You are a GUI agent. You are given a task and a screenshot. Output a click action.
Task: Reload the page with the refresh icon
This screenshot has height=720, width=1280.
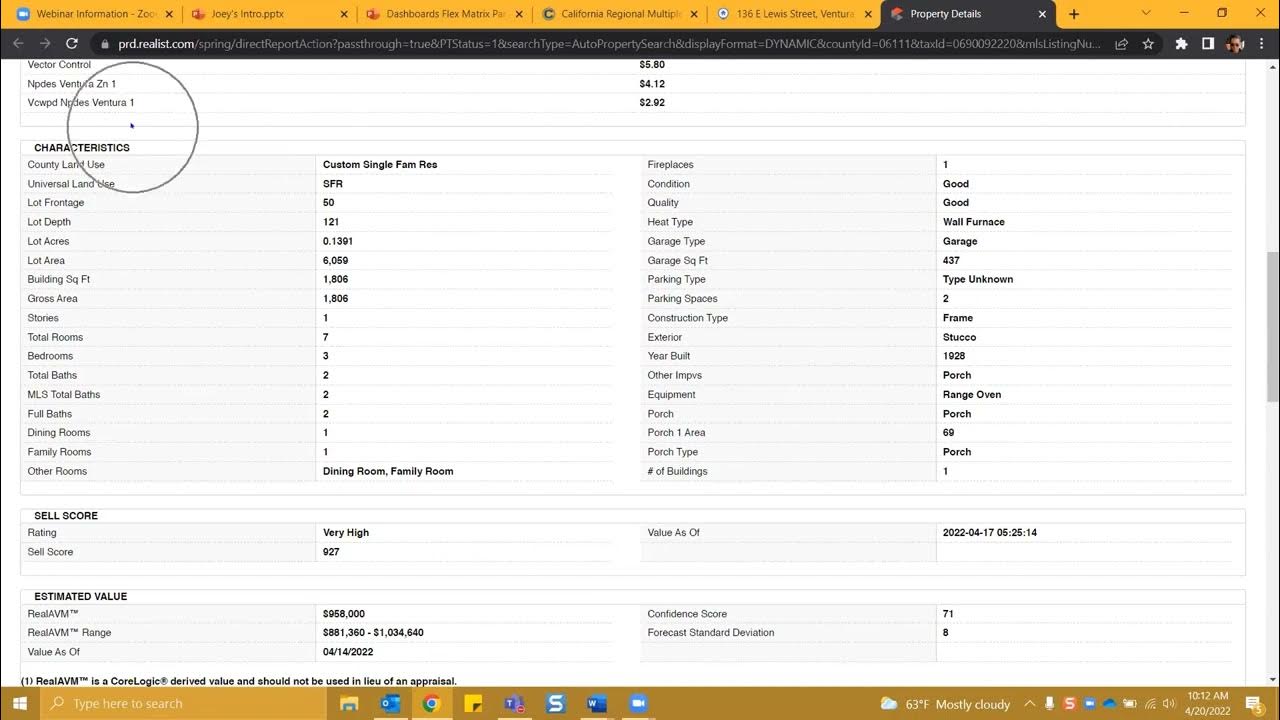72,44
